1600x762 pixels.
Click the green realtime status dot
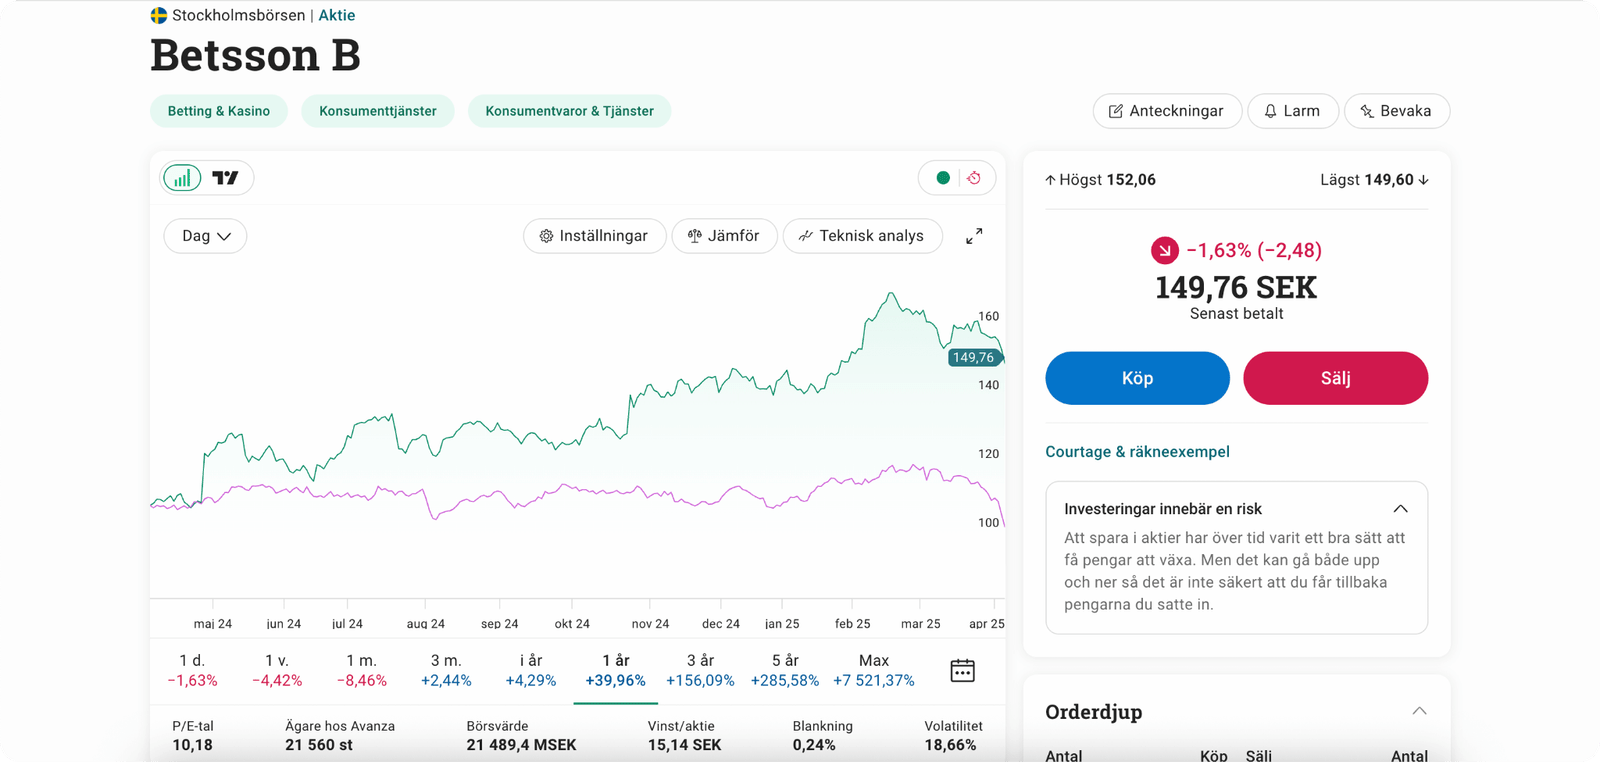coord(943,178)
